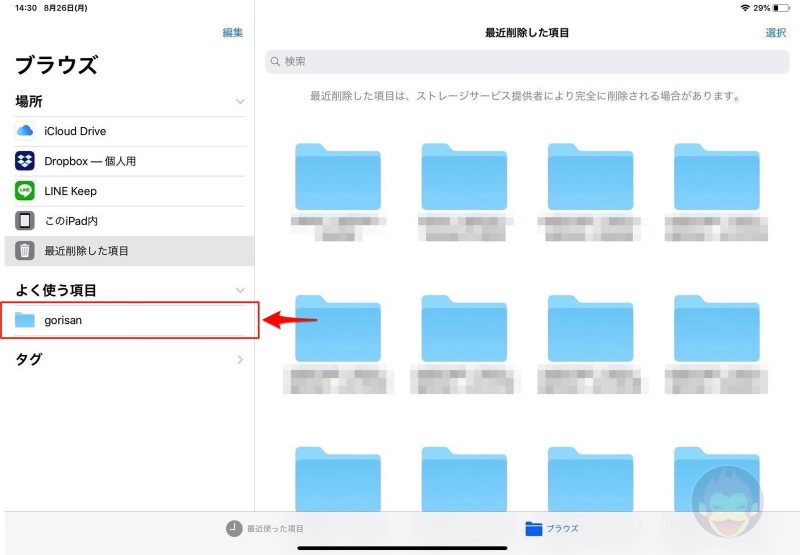Collapse the 場所 section chevron

[240, 102]
